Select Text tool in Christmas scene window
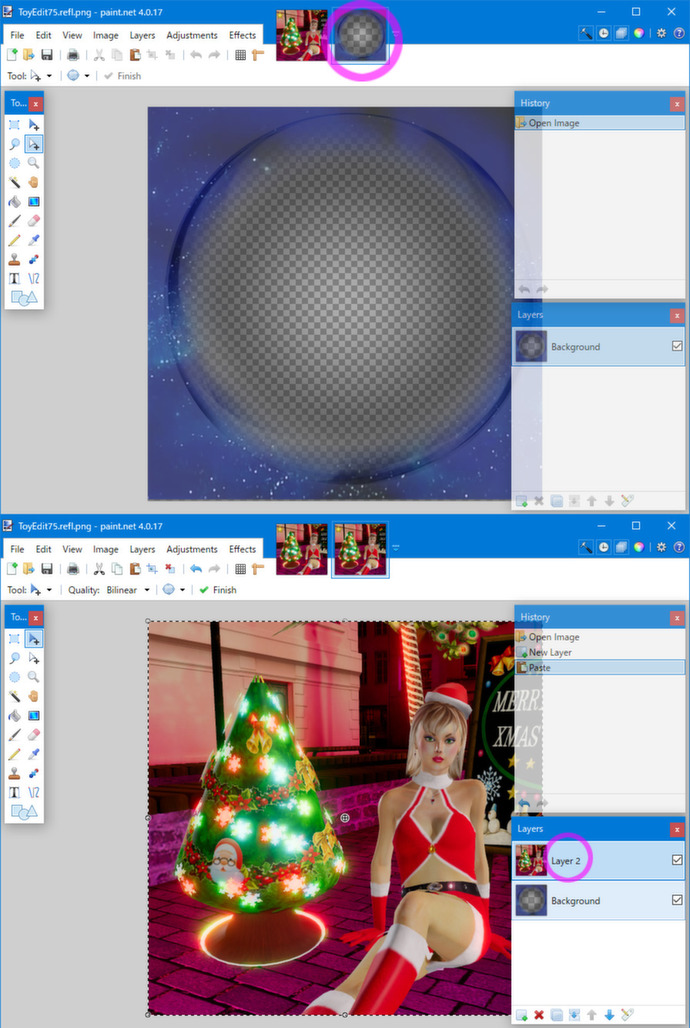Viewport: 690px width, 1028px height. coord(14,793)
